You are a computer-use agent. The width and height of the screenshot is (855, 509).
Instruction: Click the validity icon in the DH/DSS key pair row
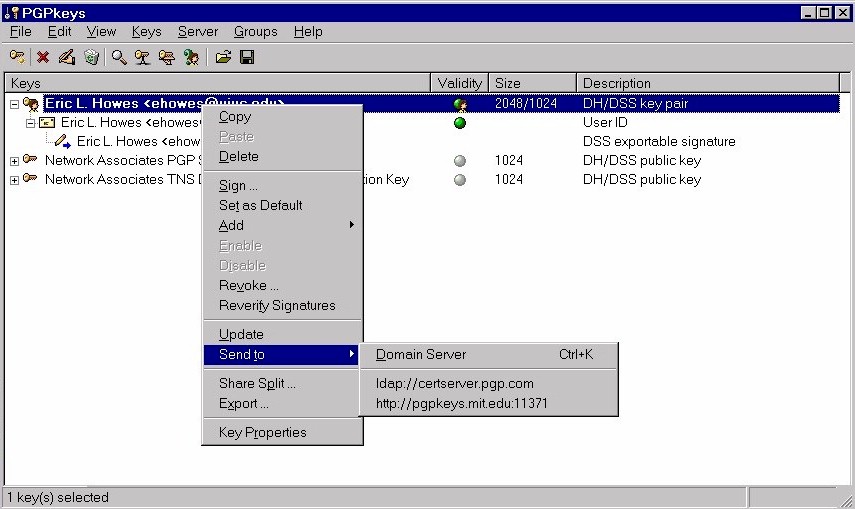tap(460, 104)
